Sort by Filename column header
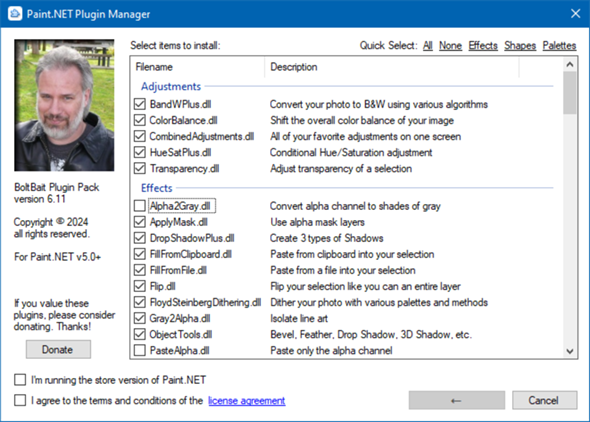This screenshot has width=590, height=422. 198,67
